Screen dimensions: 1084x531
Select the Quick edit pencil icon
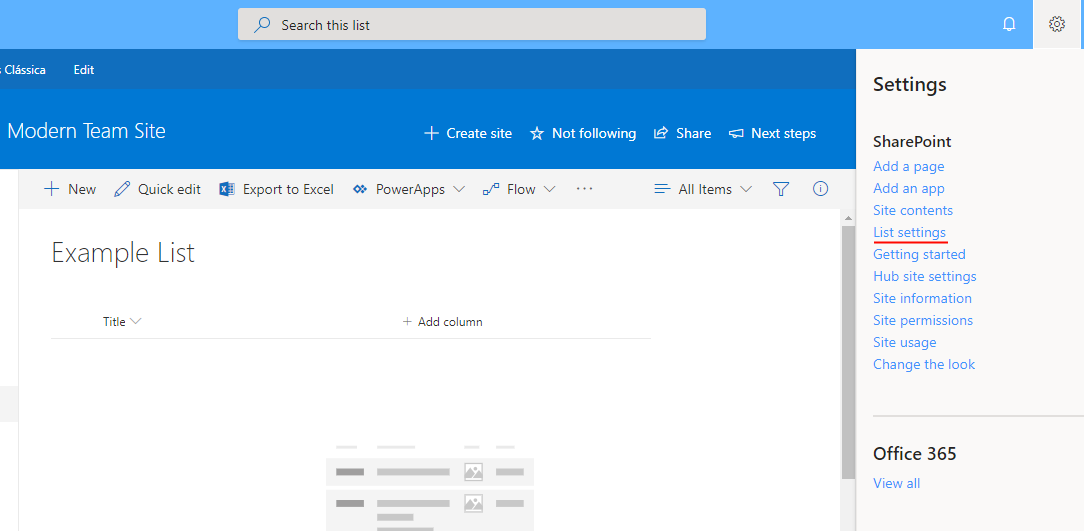click(x=122, y=189)
